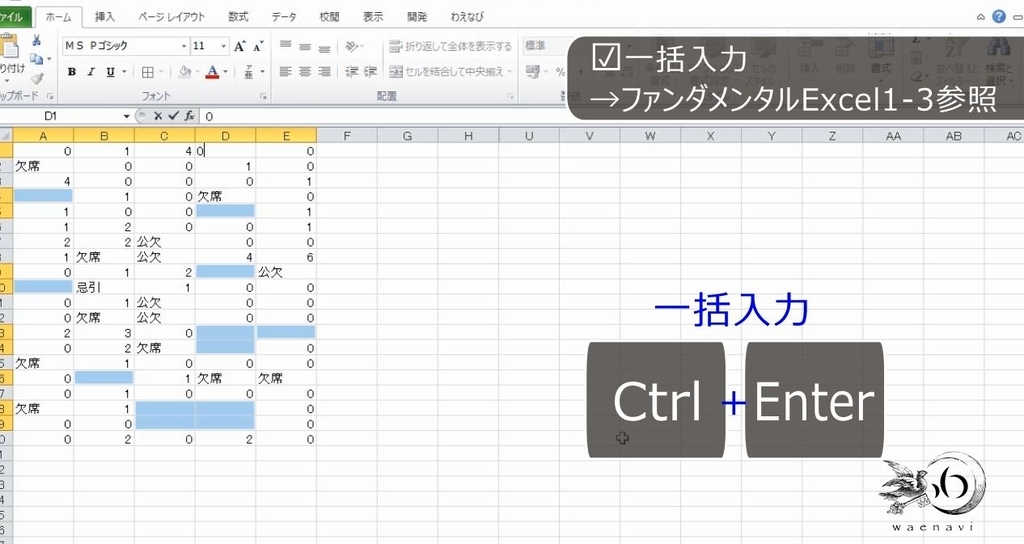This screenshot has width=1024, height=544.
Task: Switch to the ホーム tab
Action: click(58, 17)
